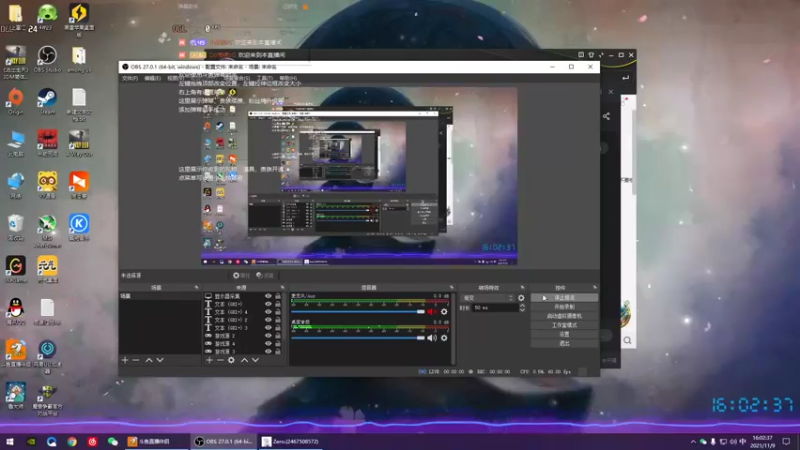Viewport: 800px width, 450px height.
Task: Open the microphone channel settings gear
Action: (x=444, y=311)
